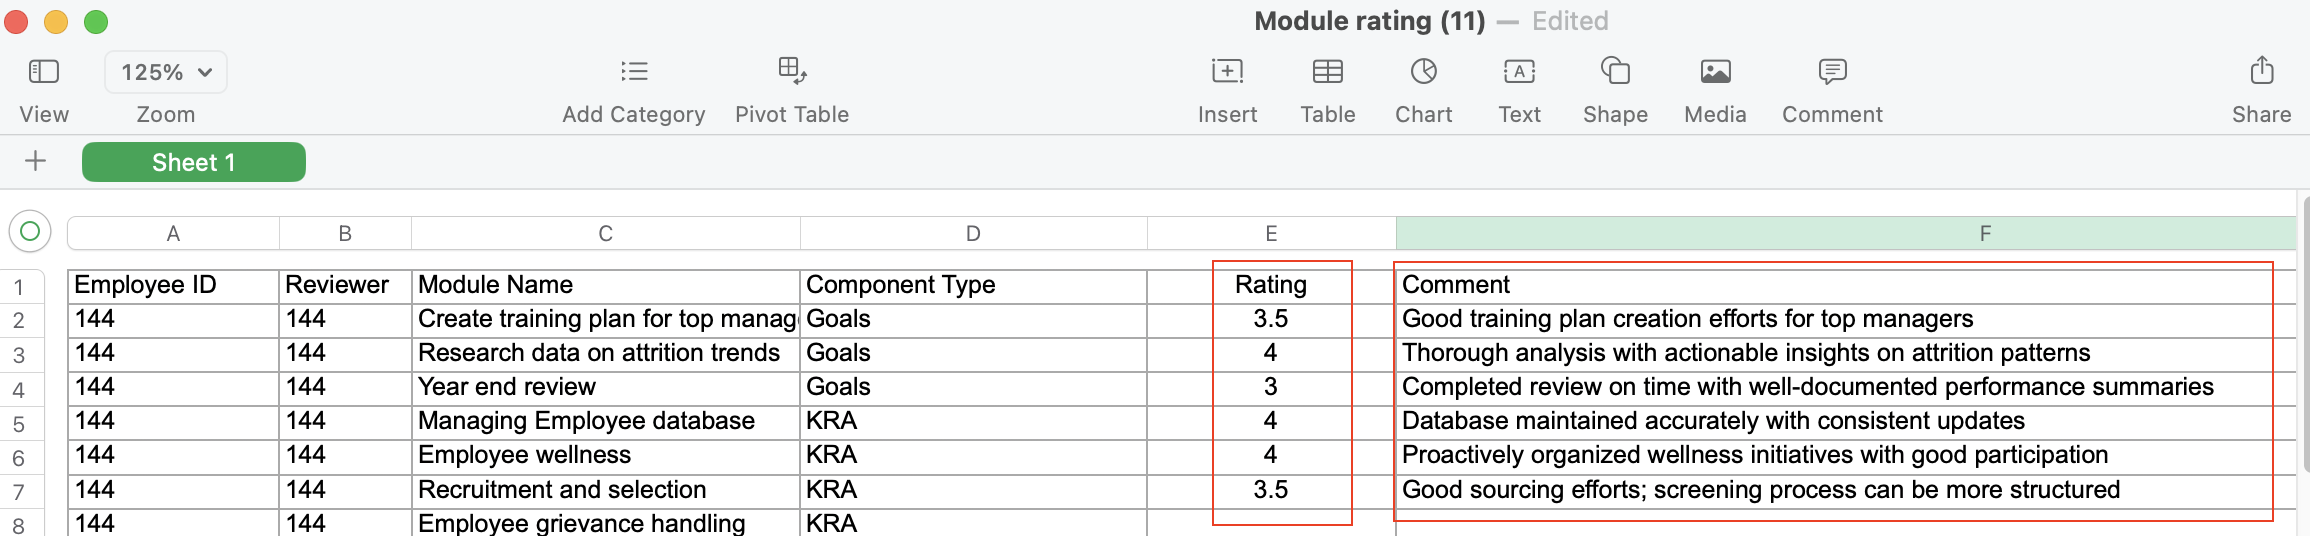Select row 5 header

19,424
